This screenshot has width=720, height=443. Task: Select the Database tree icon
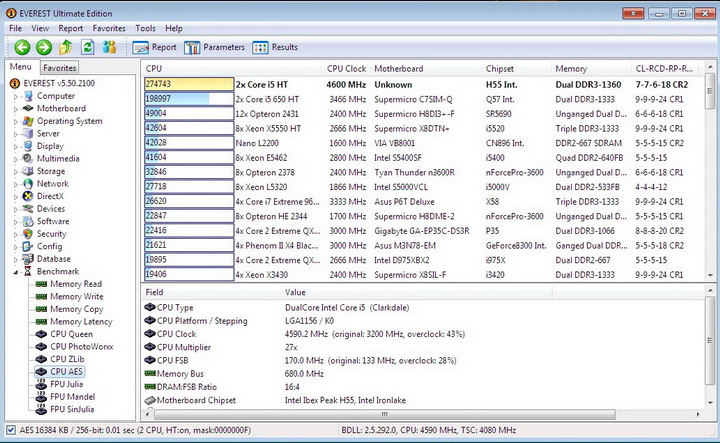click(28, 258)
